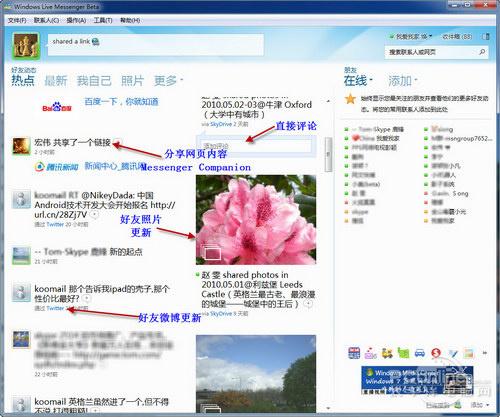500x417 pixels.
Task: Open the green folder app icon
Action: (403, 353)
